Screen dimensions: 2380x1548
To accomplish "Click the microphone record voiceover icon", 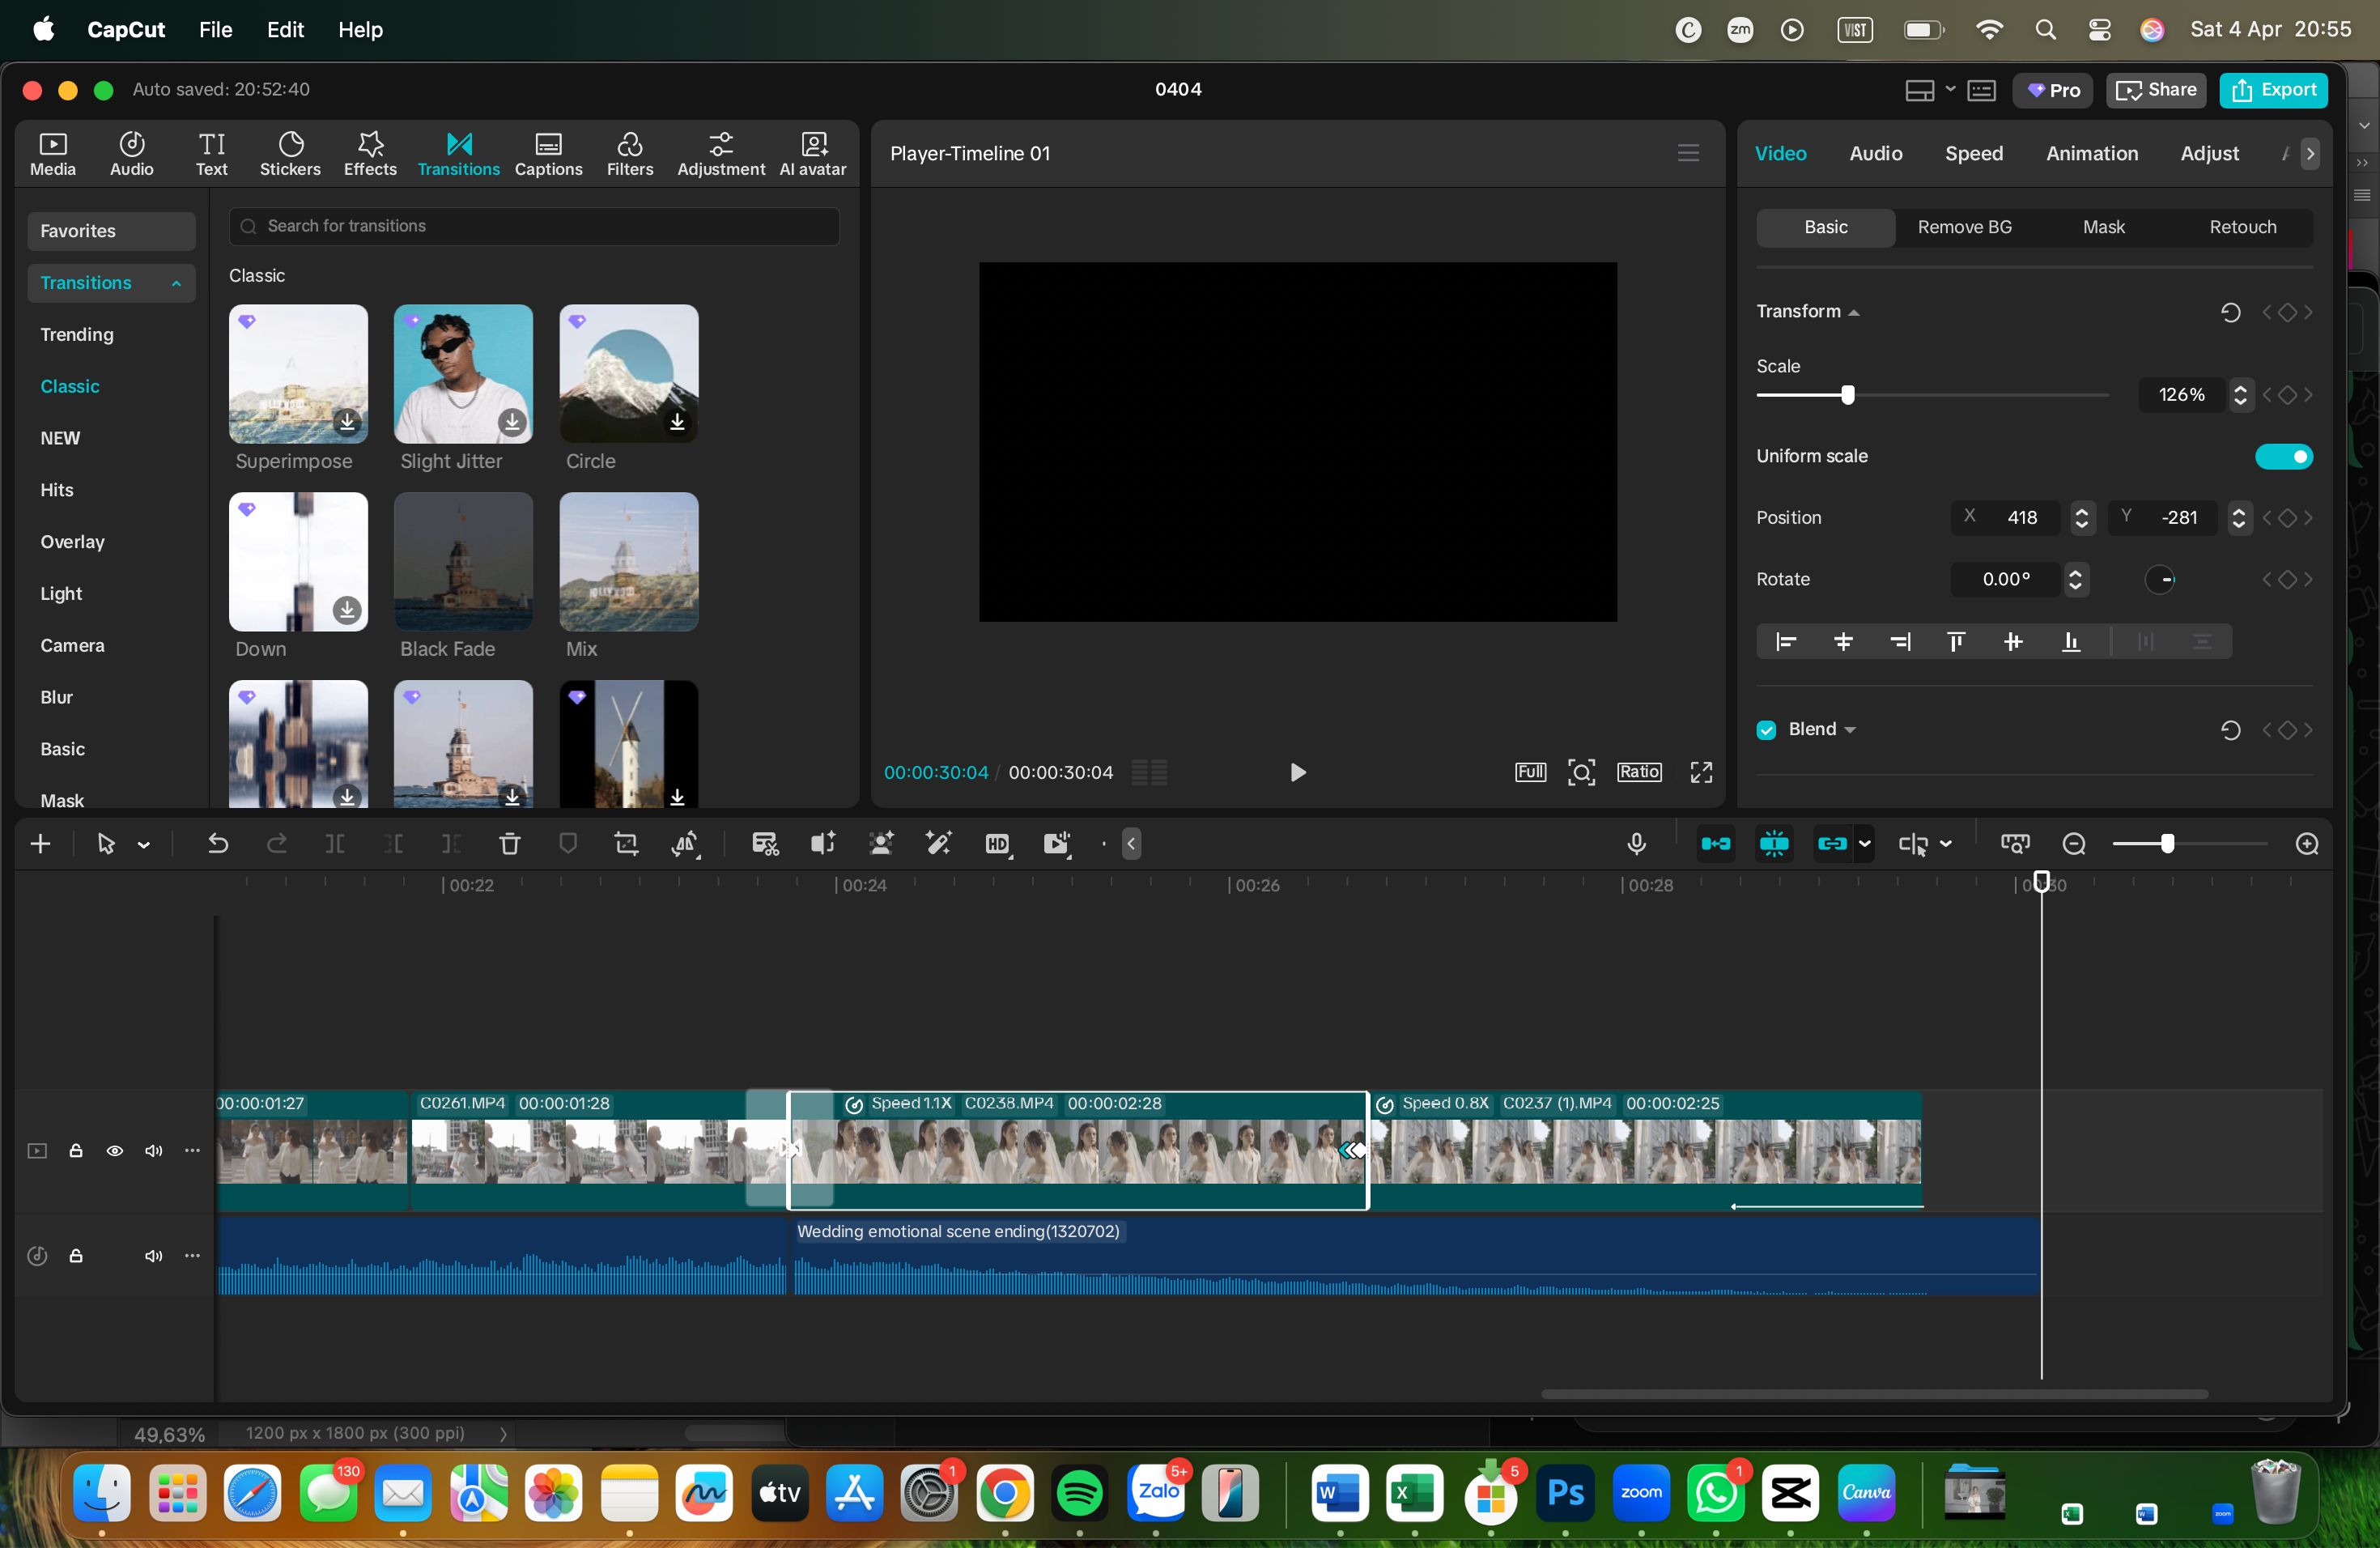I will point(1636,844).
